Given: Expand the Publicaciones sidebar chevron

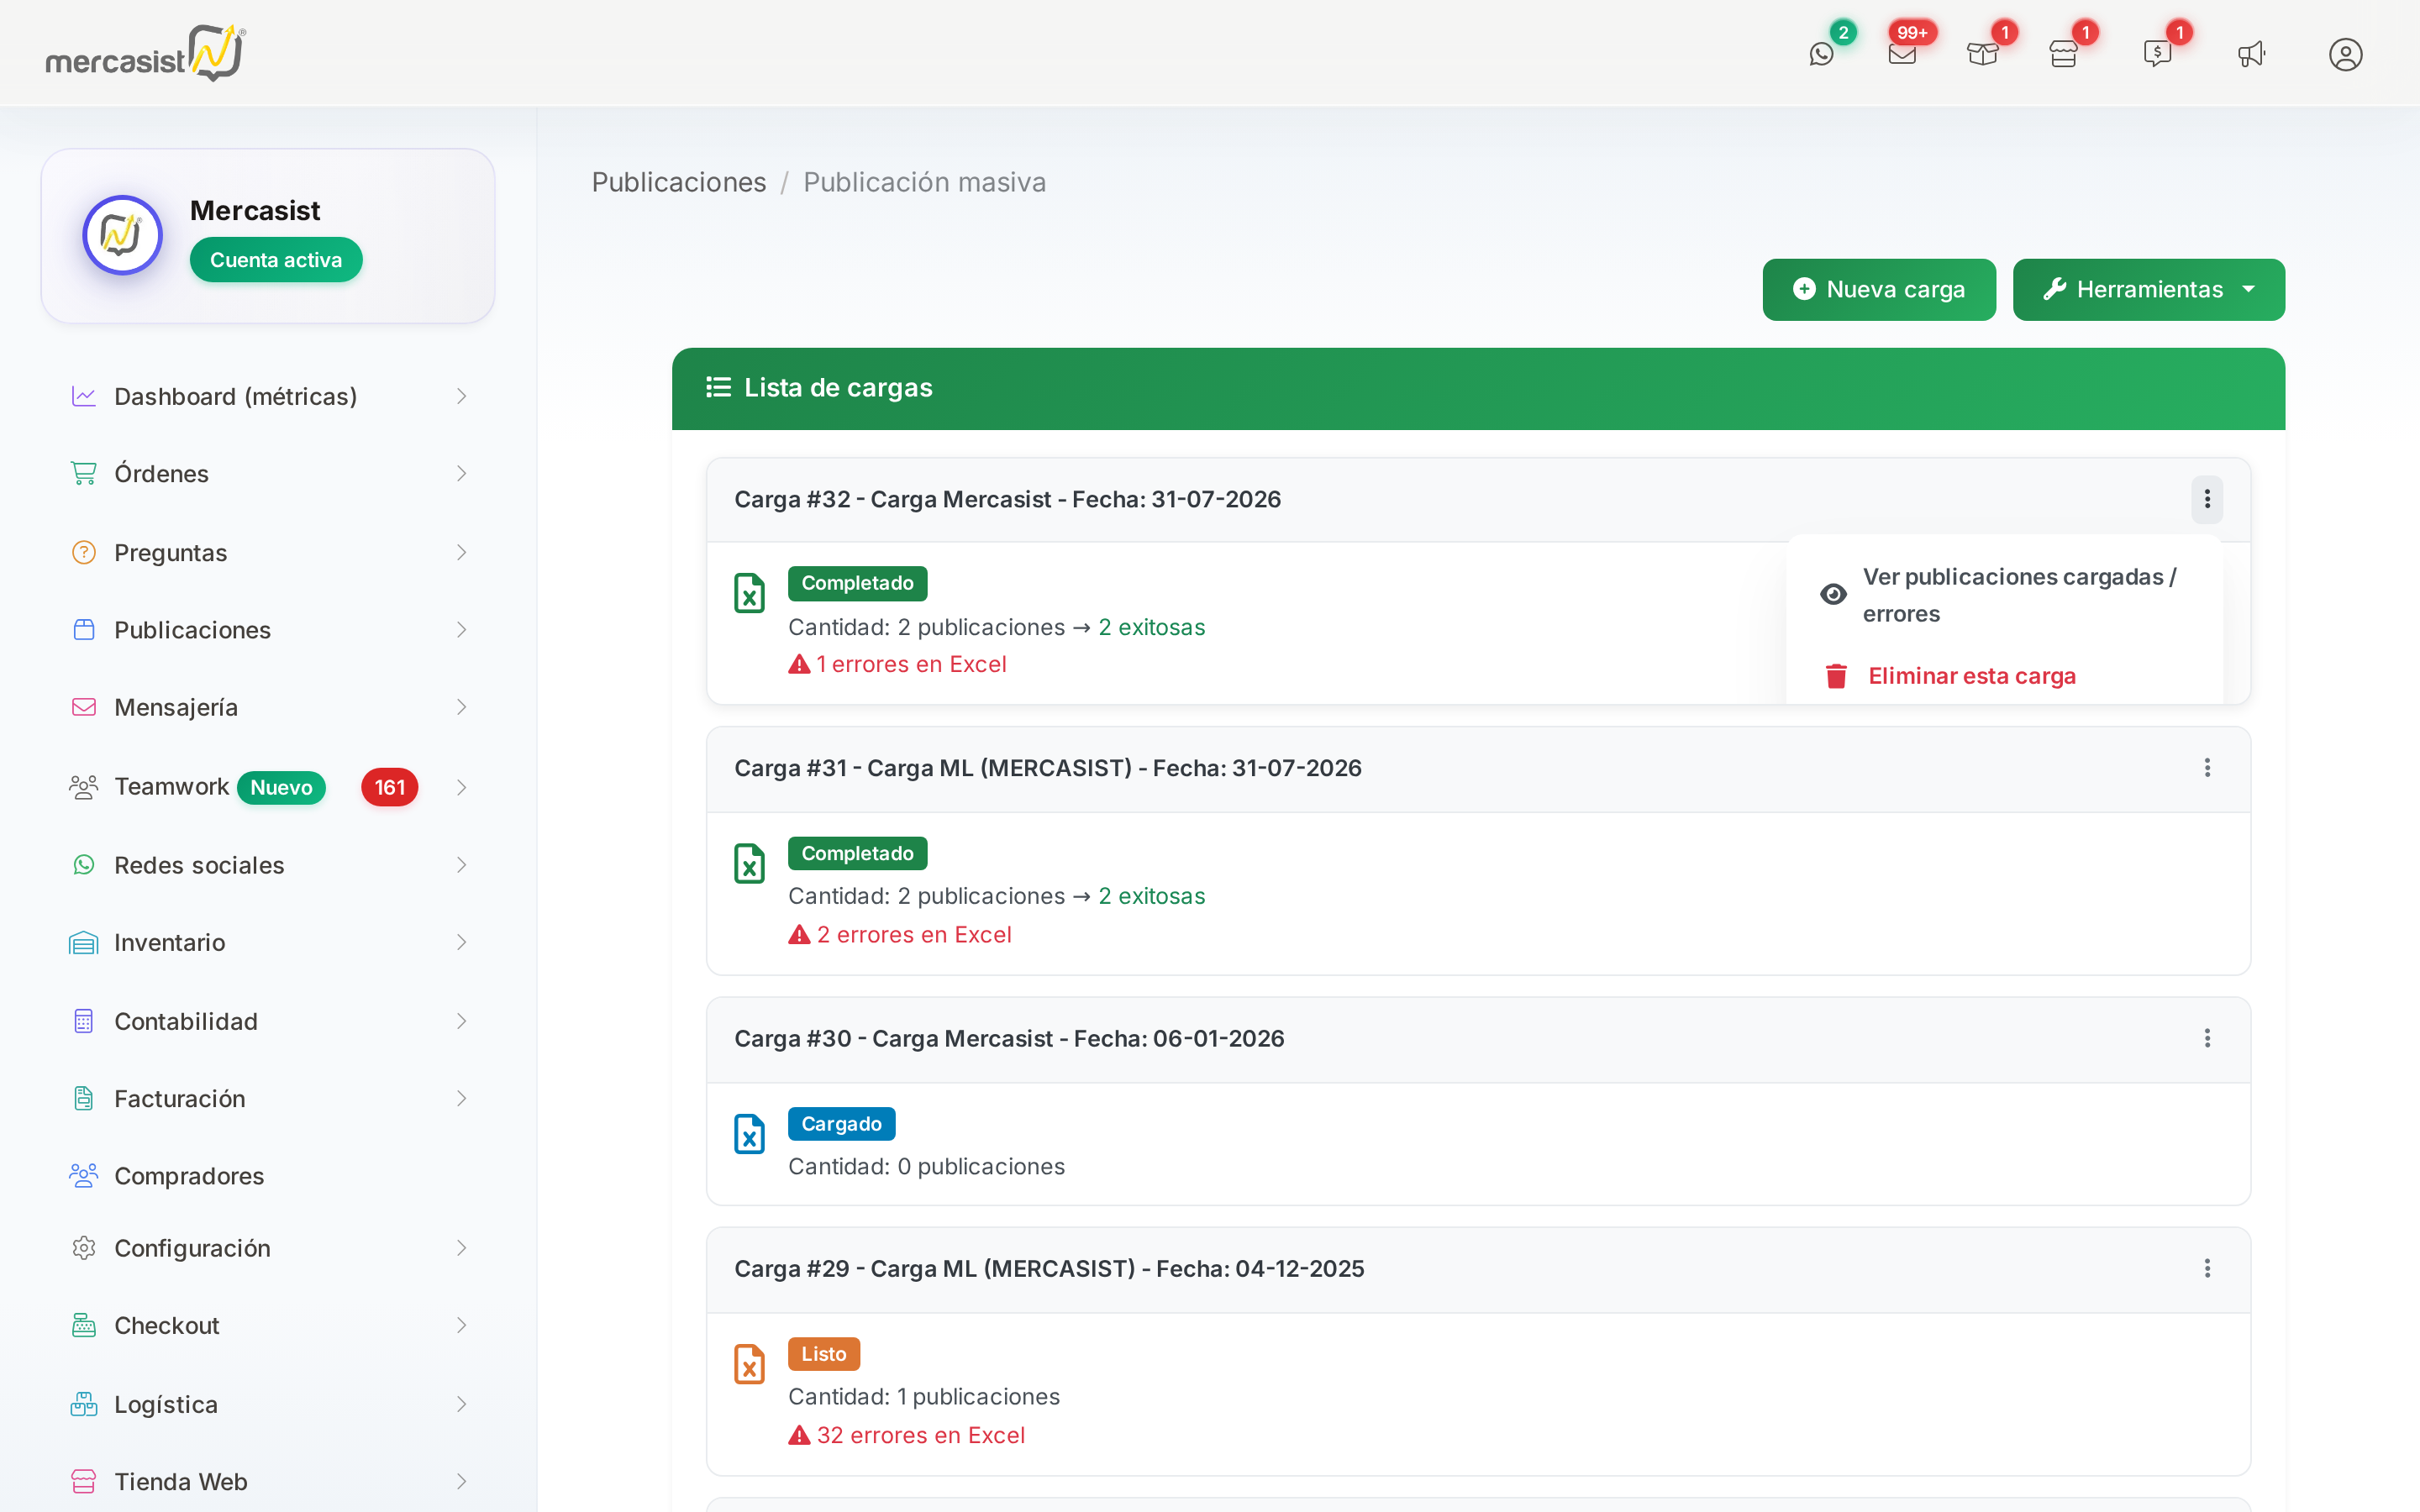Looking at the screenshot, I should (x=461, y=629).
